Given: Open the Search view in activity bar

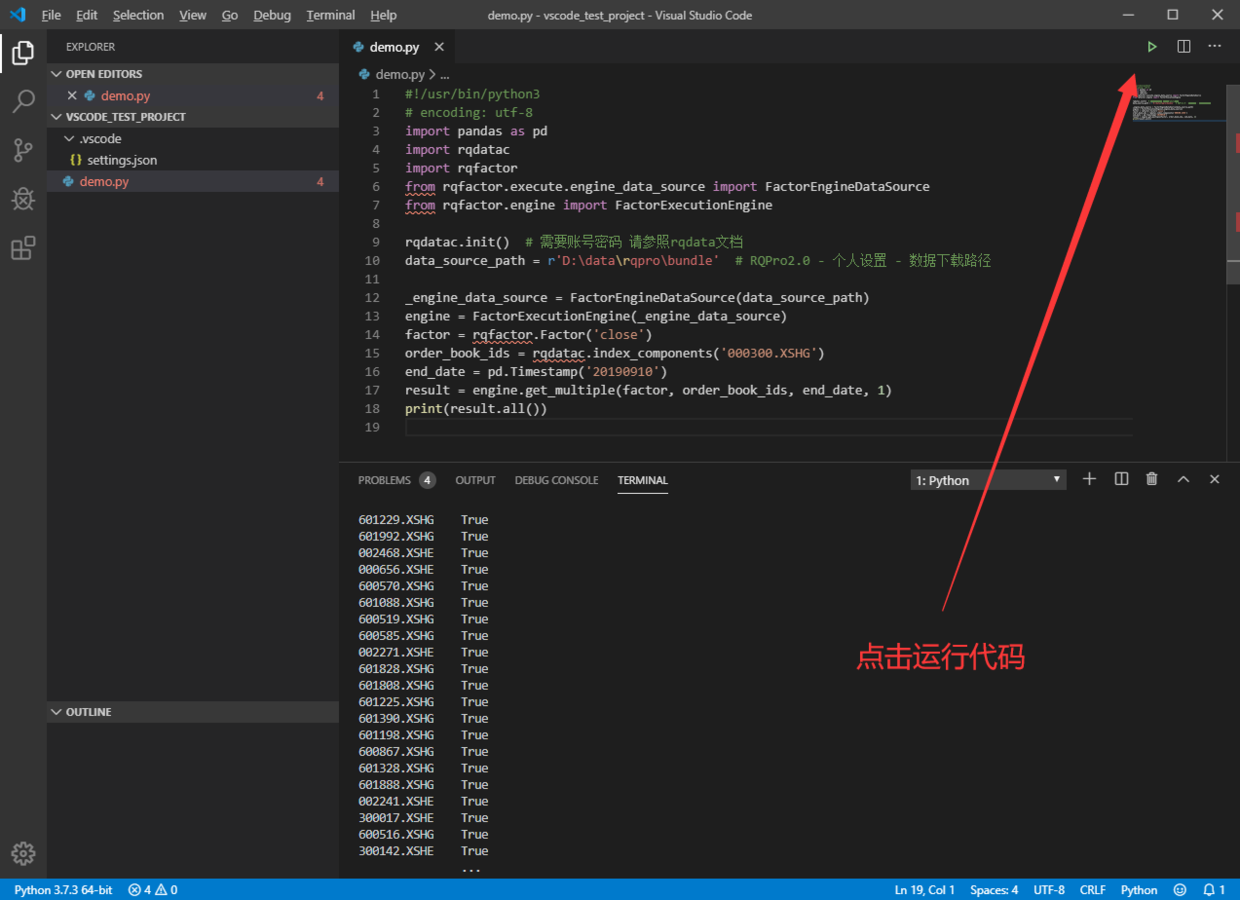Looking at the screenshot, I should pyautogui.click(x=23, y=101).
